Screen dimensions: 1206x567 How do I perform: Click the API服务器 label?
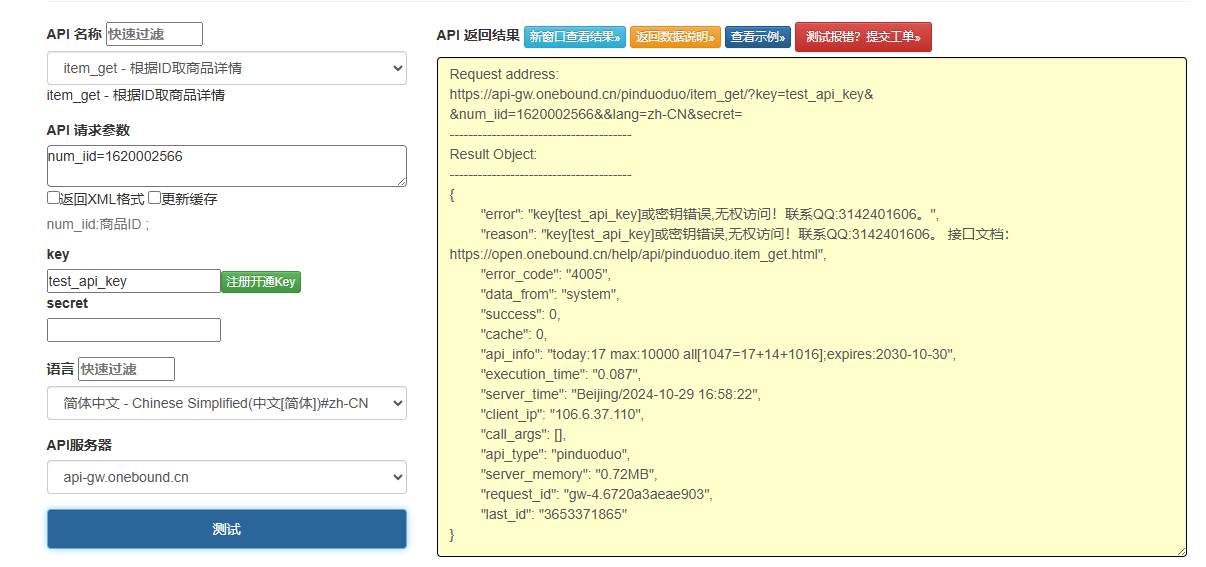(x=79, y=445)
